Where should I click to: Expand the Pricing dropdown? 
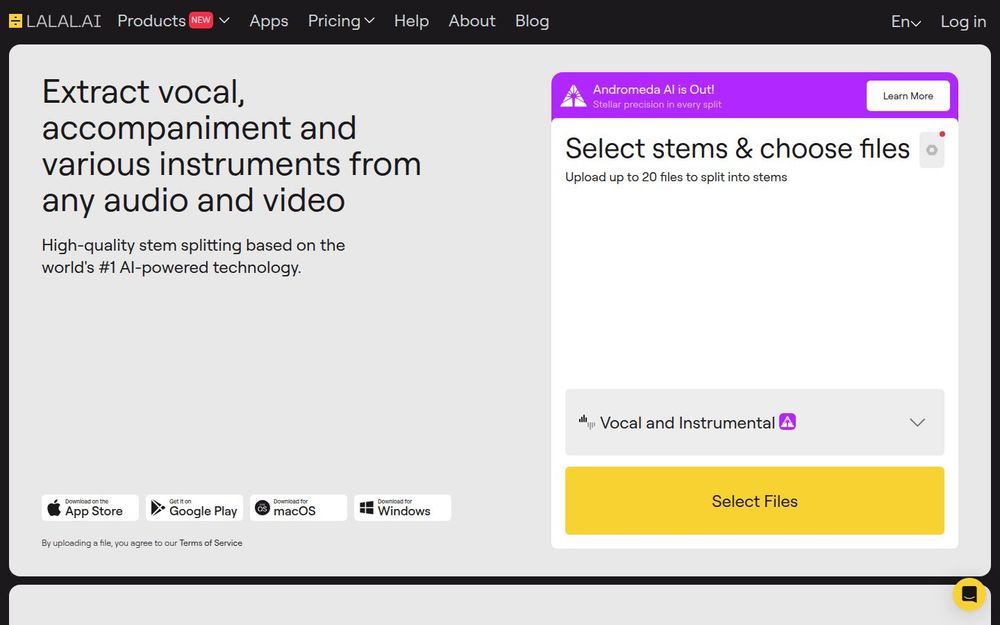pyautogui.click(x=341, y=21)
